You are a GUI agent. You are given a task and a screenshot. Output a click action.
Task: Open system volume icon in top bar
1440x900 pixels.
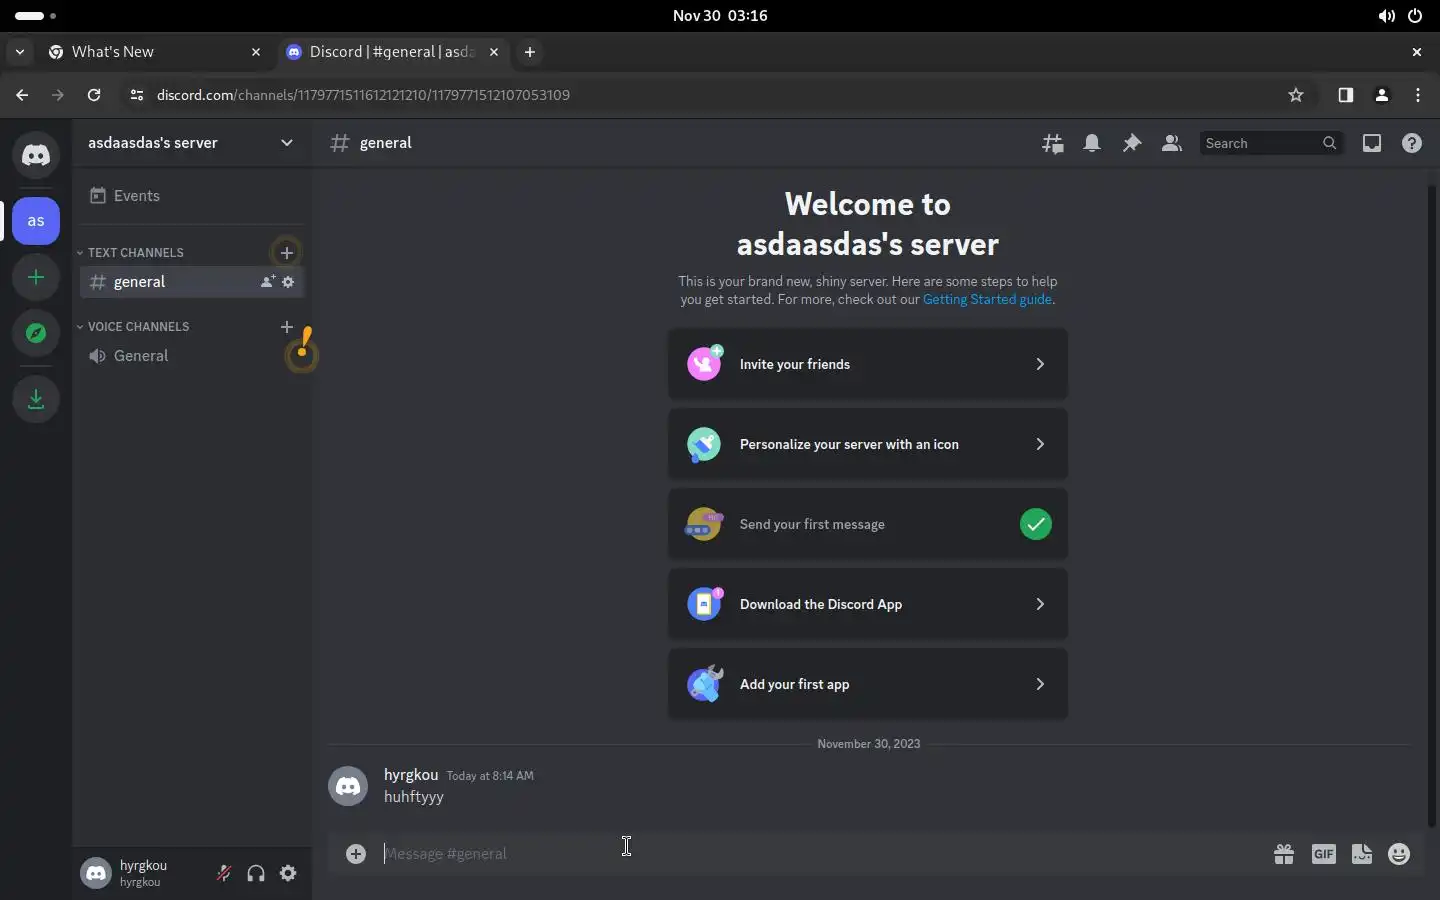[x=1386, y=16]
